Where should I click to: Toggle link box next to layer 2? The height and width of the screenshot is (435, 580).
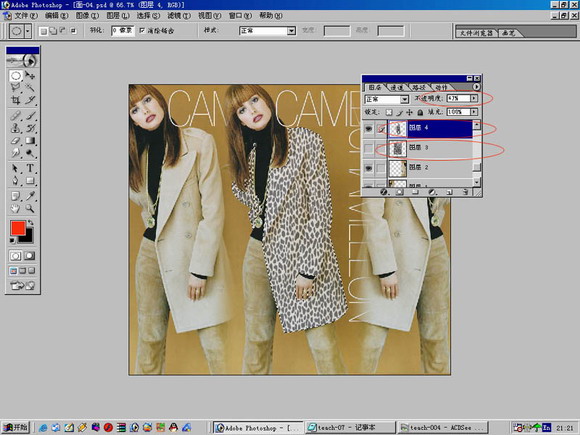click(x=381, y=168)
